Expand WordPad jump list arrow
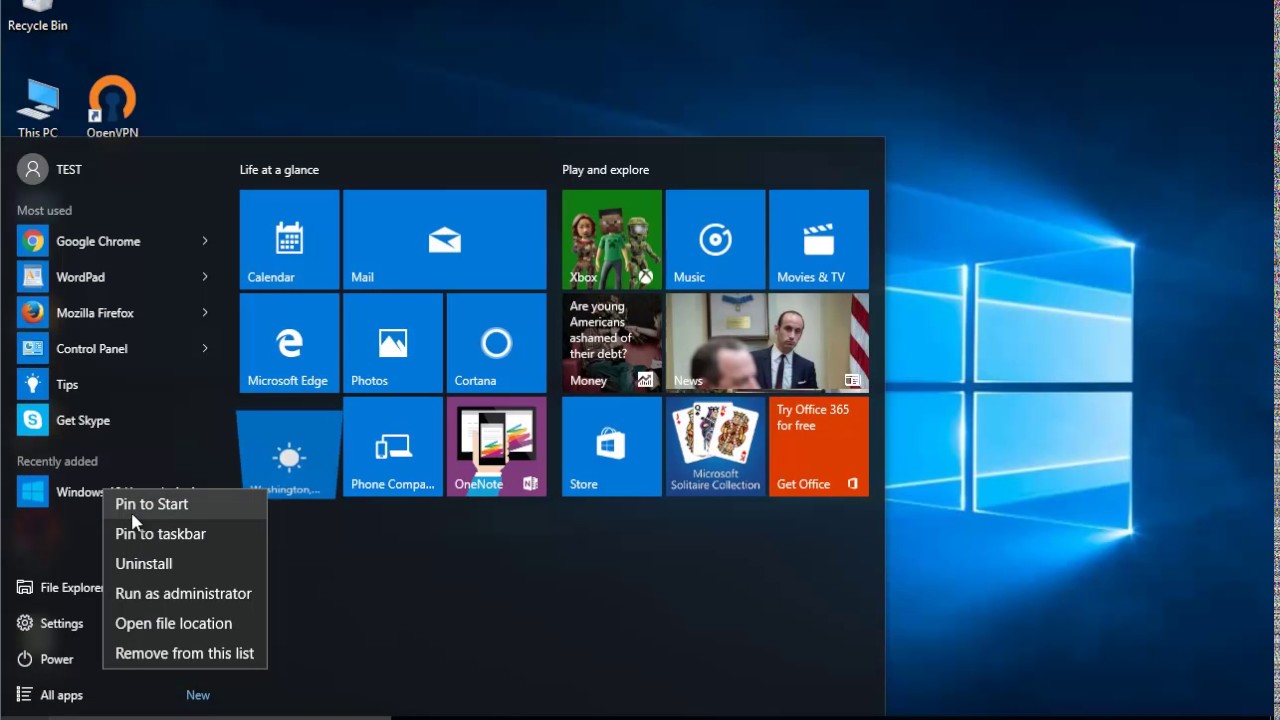 tap(205, 277)
